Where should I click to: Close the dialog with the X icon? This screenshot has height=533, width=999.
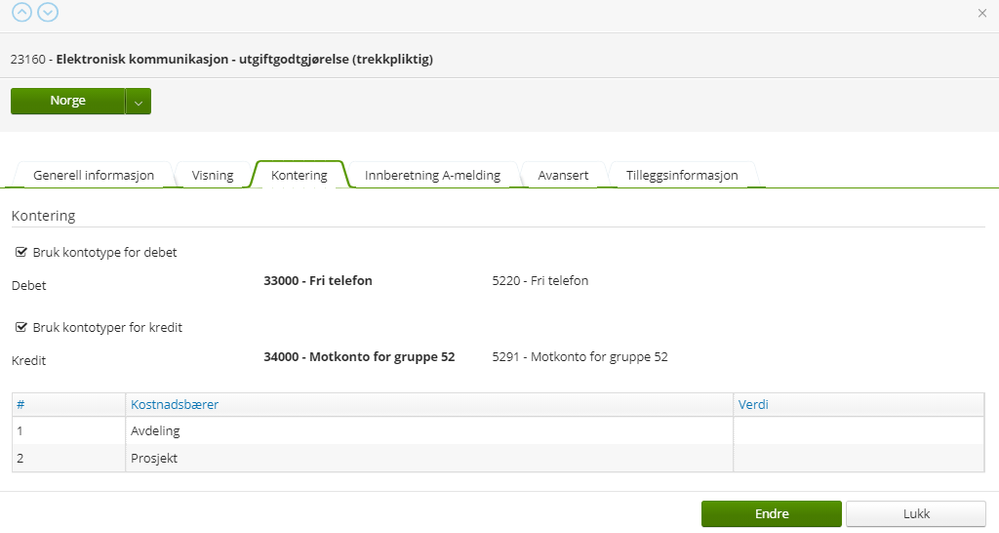[981, 13]
